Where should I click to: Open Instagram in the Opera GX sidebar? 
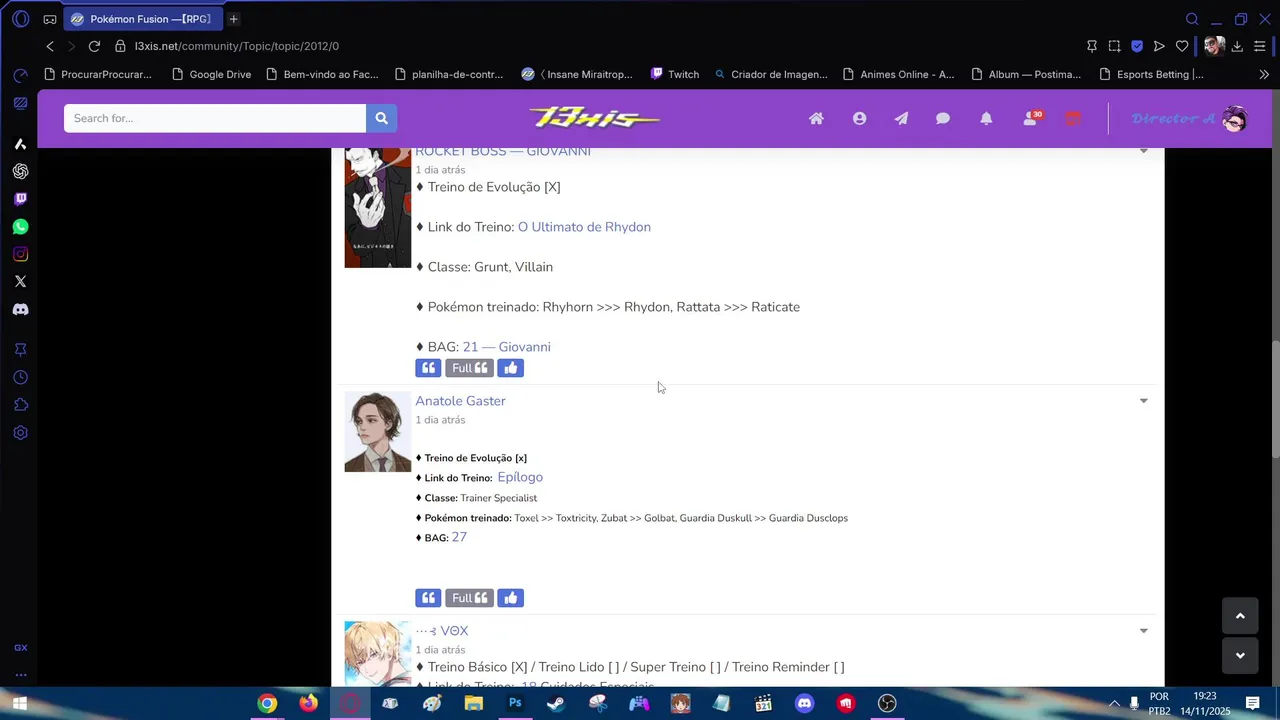[20, 254]
